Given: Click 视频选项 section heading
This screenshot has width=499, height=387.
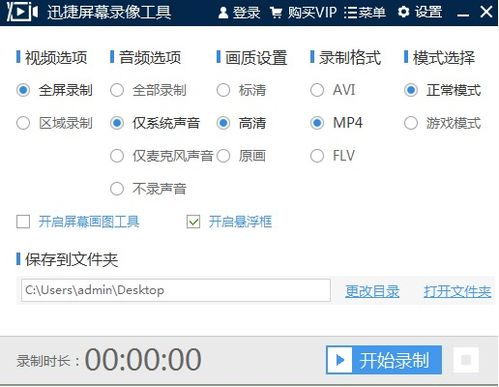Looking at the screenshot, I should tap(56, 57).
